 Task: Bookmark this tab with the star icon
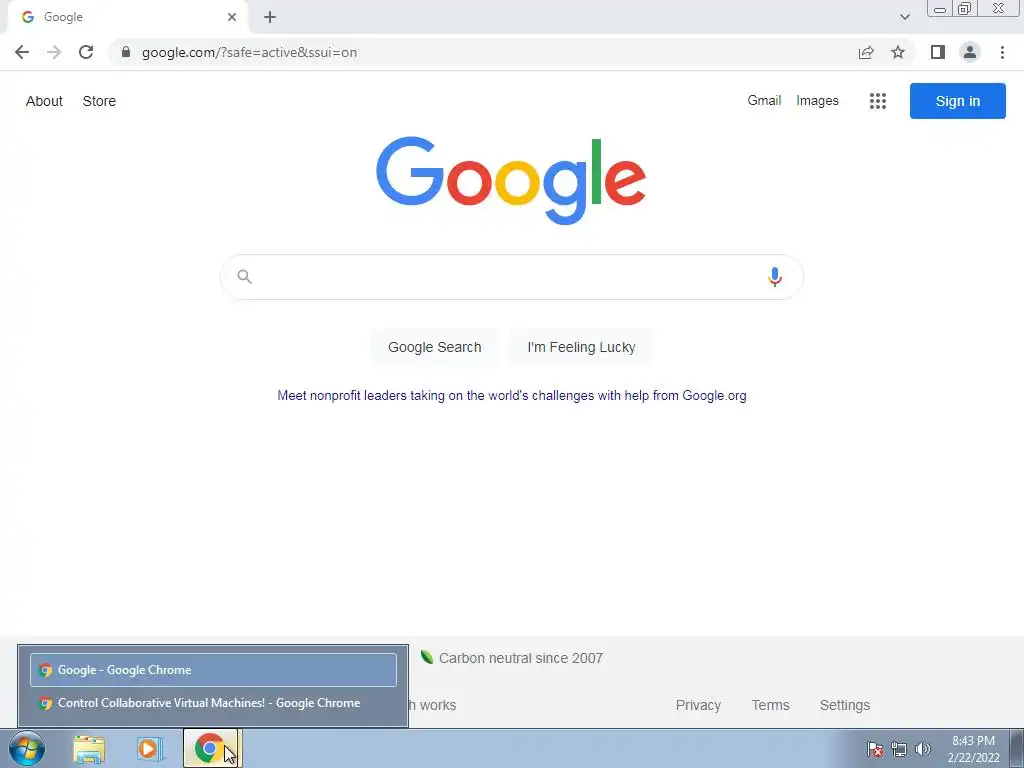898,52
